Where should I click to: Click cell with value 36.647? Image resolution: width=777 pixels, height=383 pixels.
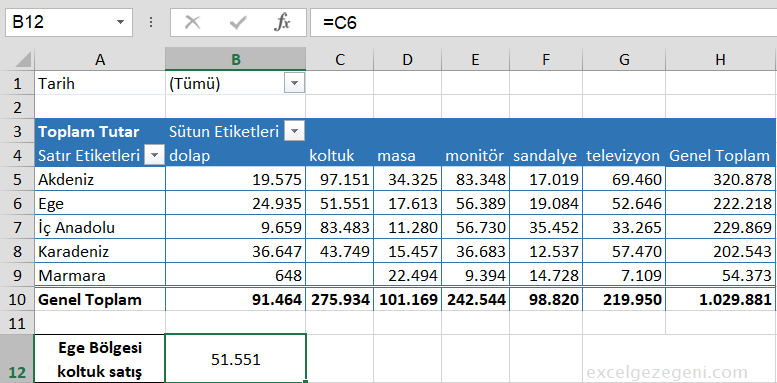(x=236, y=251)
